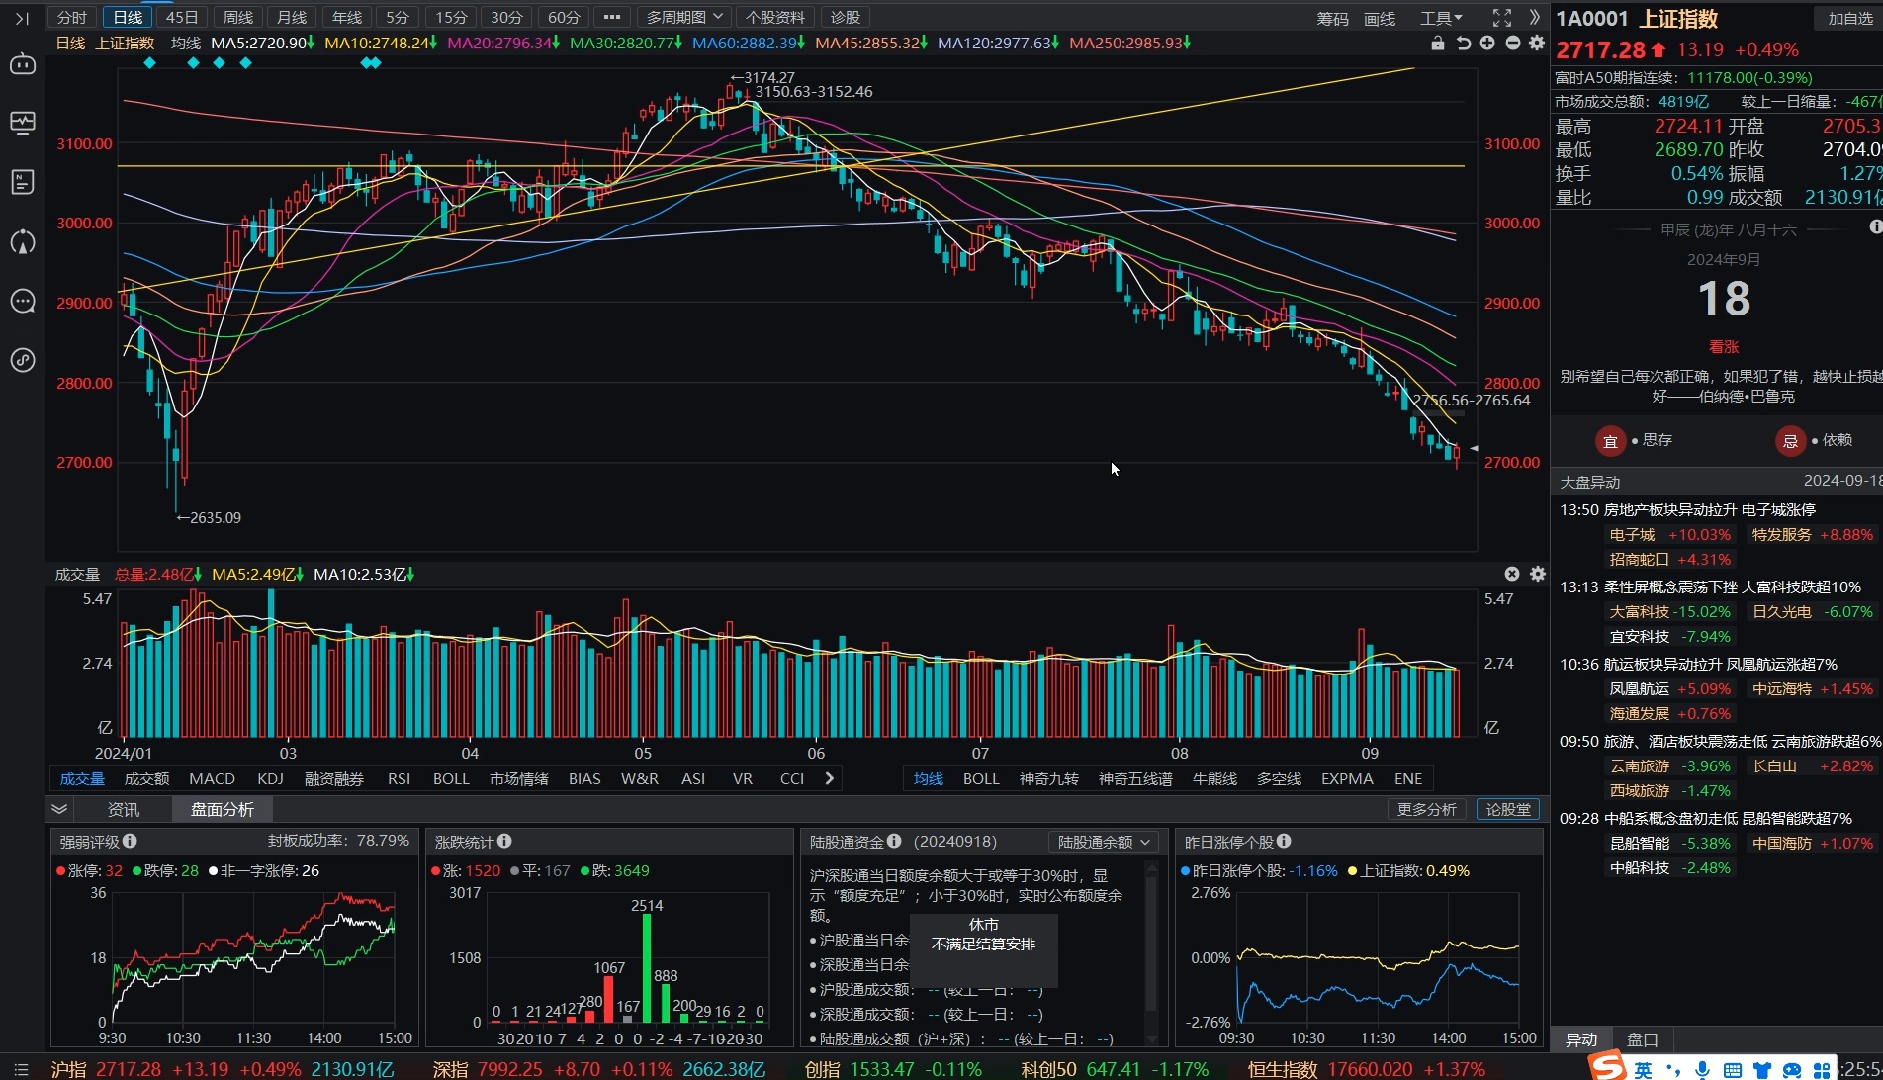Undo the chart zoom with the curved arrow icon
The image size is (1883, 1080).
pos(1463,43)
